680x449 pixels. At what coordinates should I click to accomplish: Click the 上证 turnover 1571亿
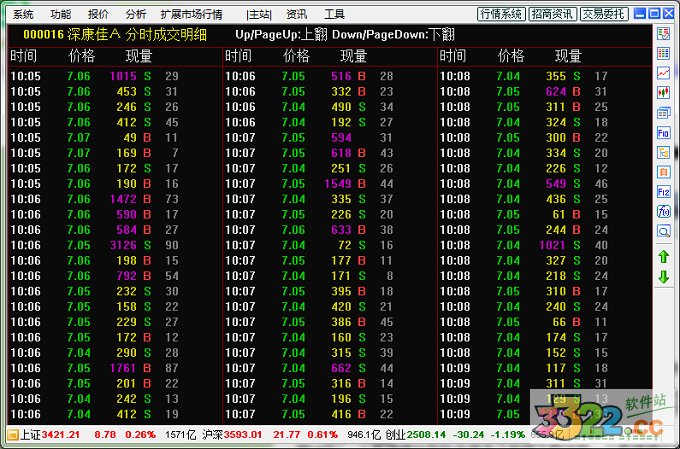coord(180,434)
